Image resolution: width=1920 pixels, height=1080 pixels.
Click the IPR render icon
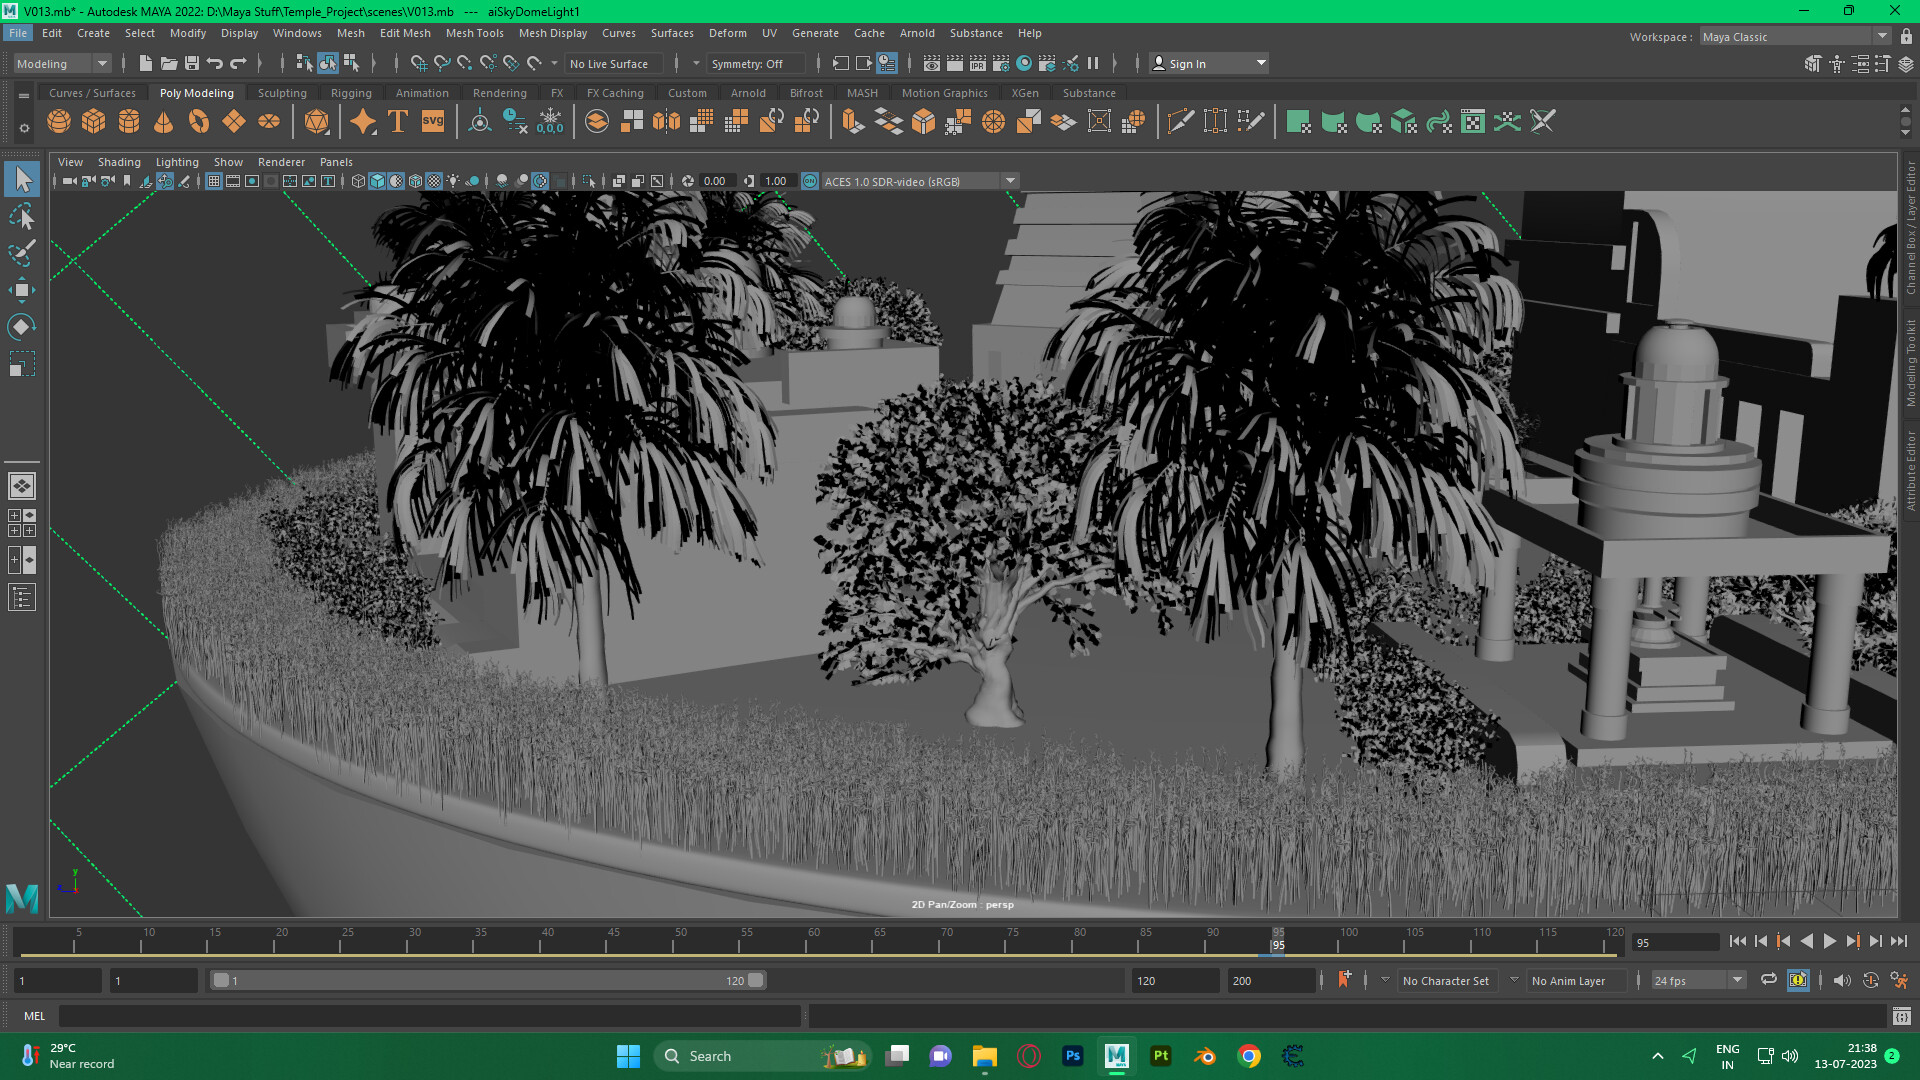[x=978, y=63]
